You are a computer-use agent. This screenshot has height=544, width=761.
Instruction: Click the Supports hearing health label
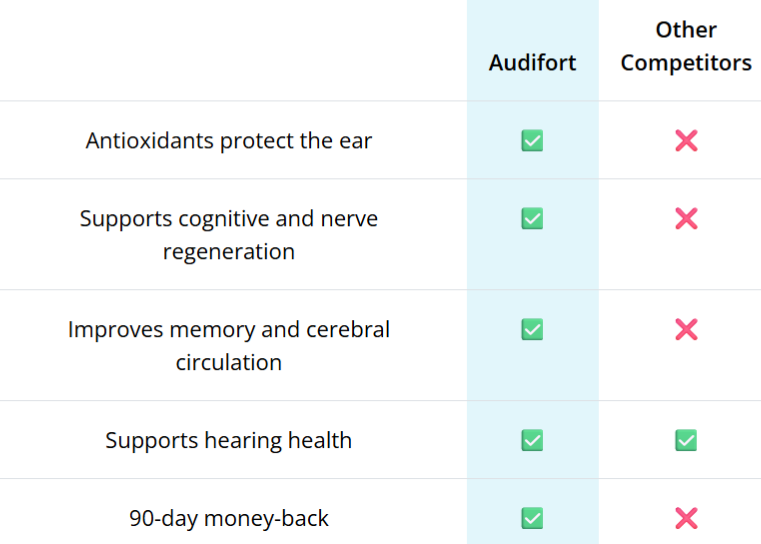click(x=229, y=440)
